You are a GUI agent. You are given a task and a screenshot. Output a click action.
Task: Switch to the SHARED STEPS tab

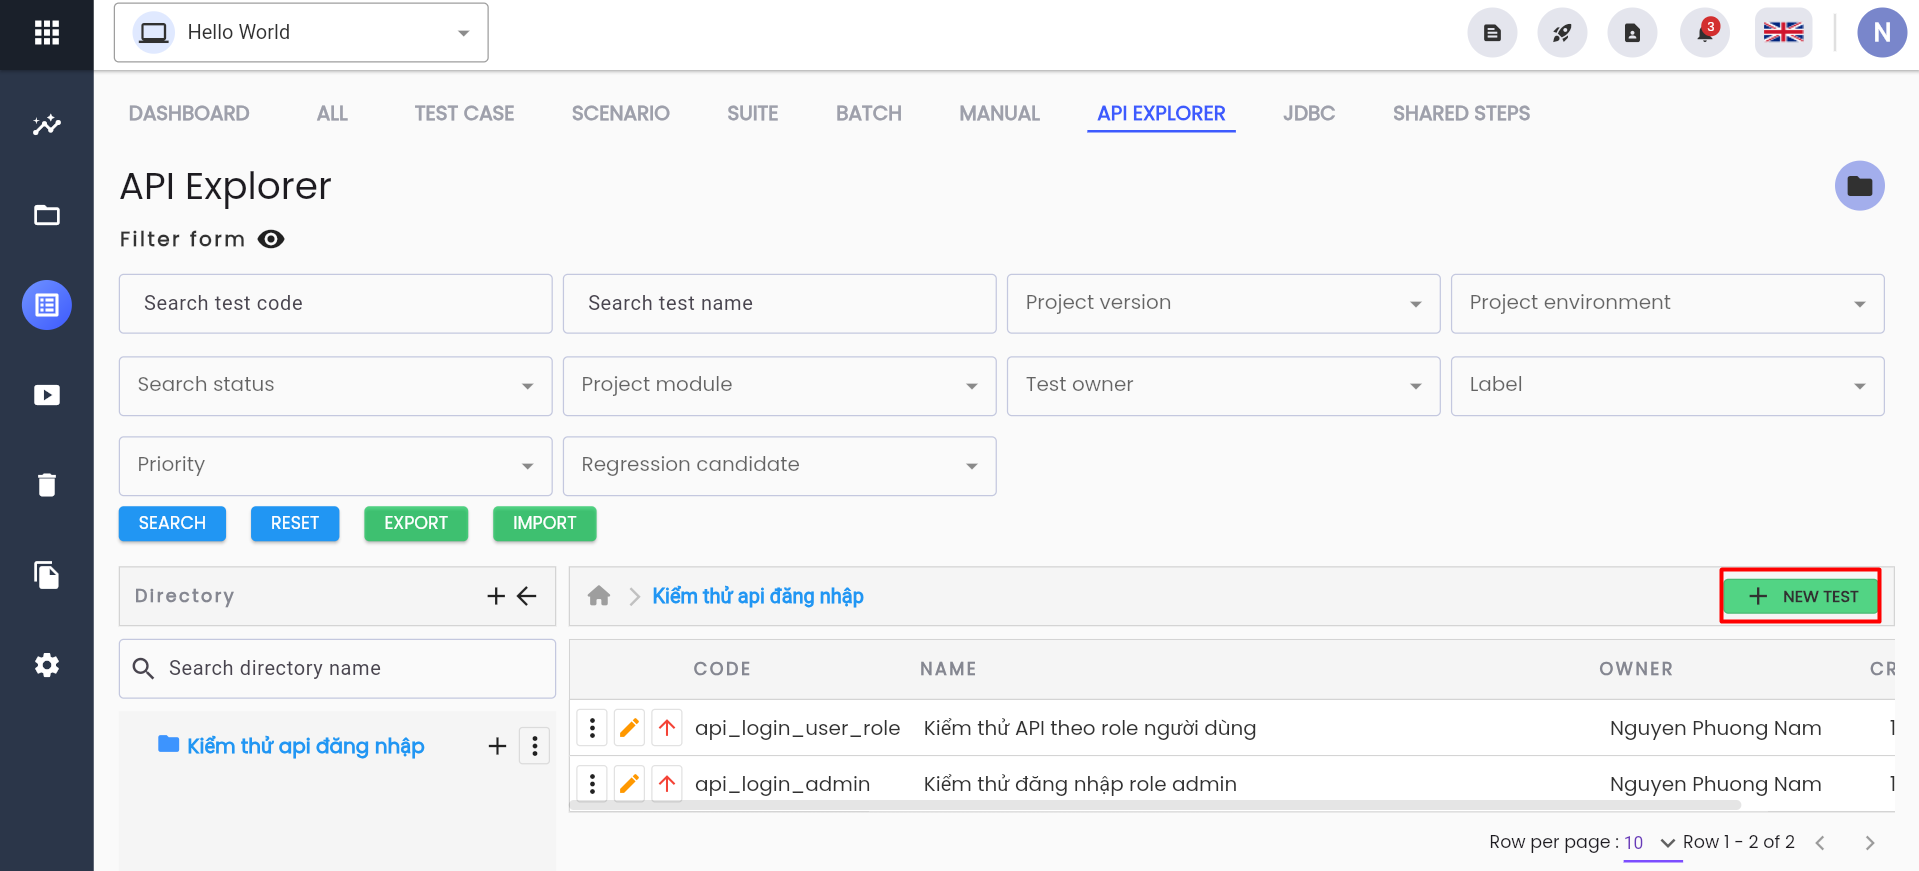tap(1461, 114)
